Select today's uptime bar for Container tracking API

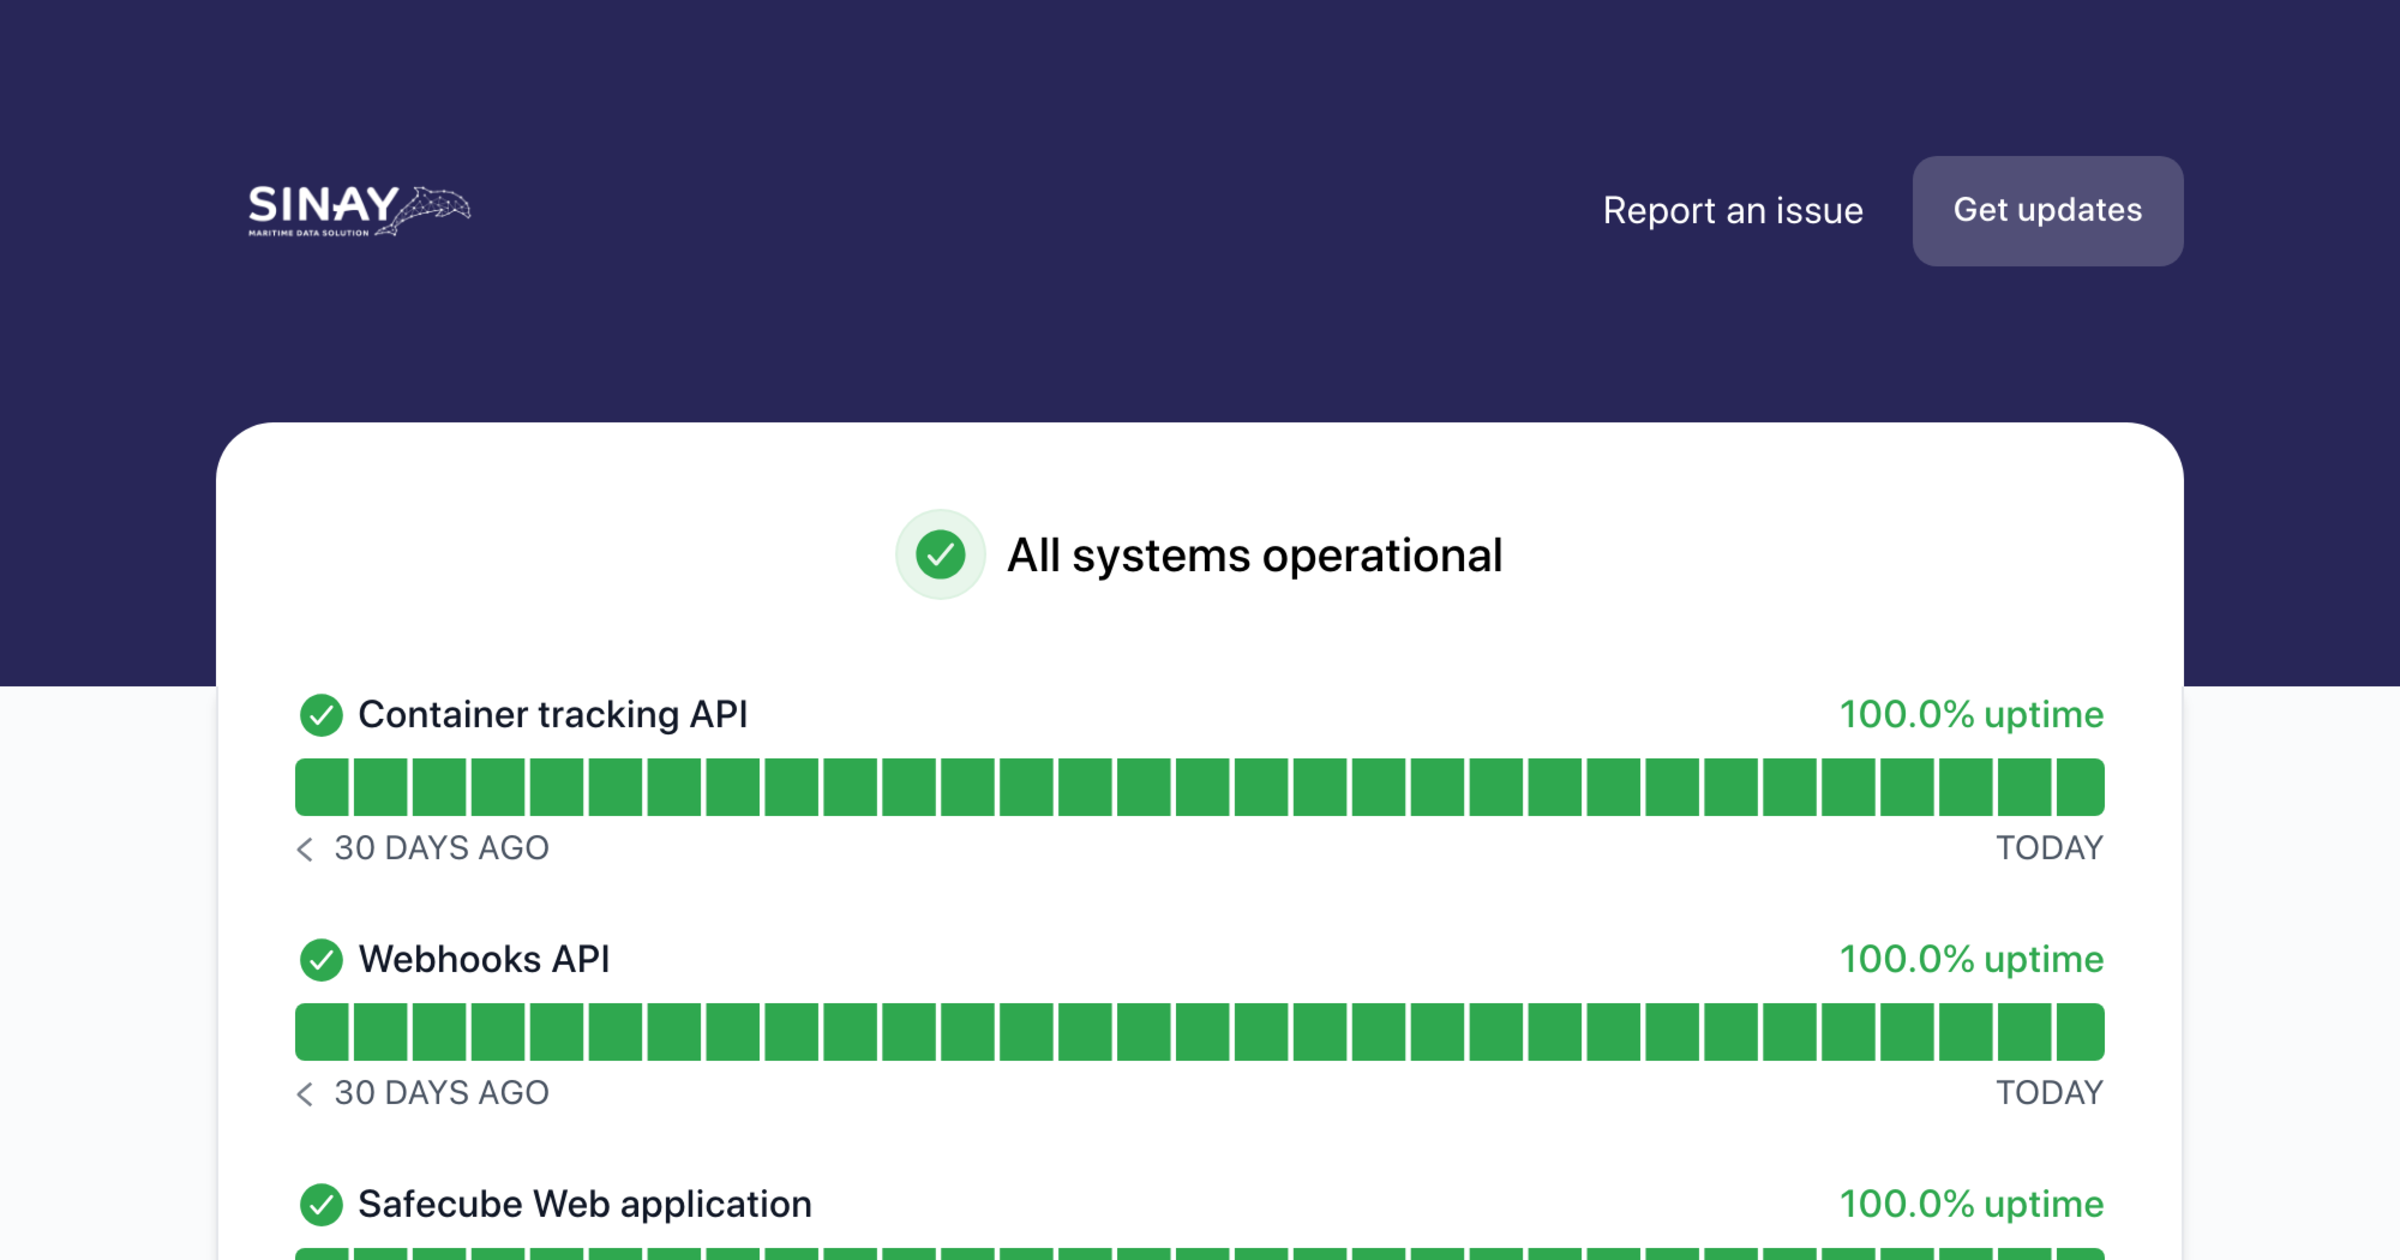[2080, 787]
